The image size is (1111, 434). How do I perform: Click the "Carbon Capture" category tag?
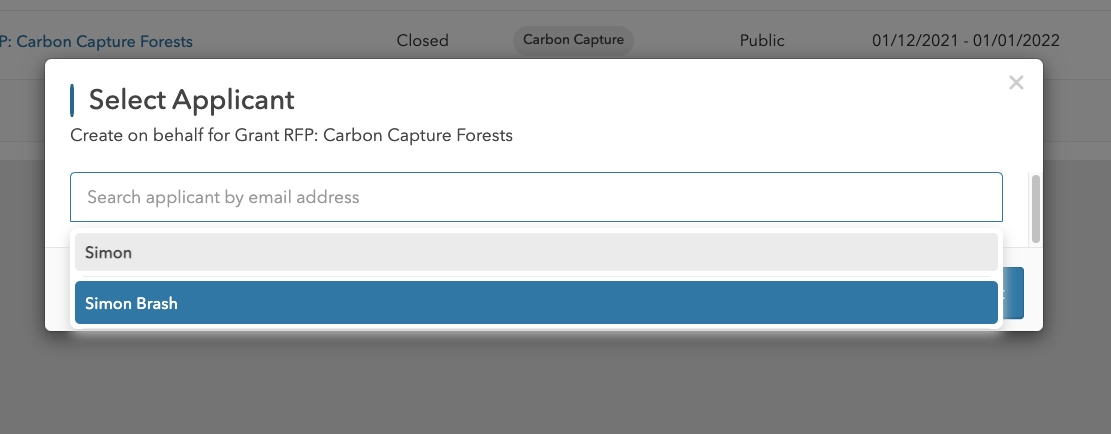[x=573, y=40]
